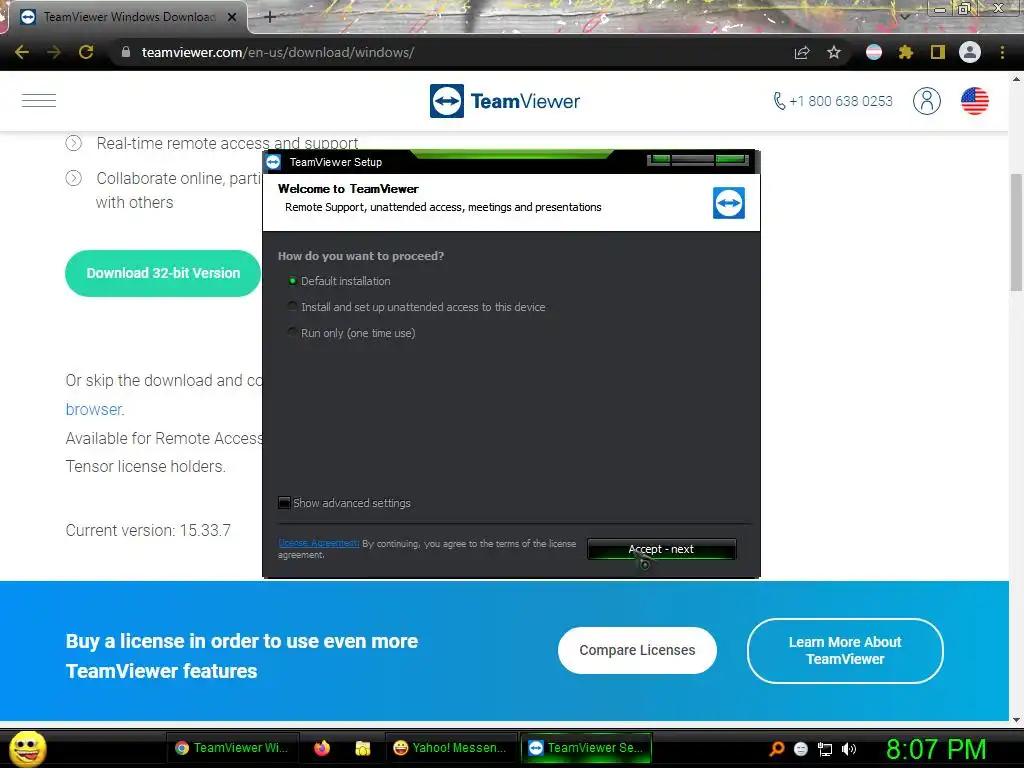
Task: Open the user account icon on website
Action: (927, 101)
